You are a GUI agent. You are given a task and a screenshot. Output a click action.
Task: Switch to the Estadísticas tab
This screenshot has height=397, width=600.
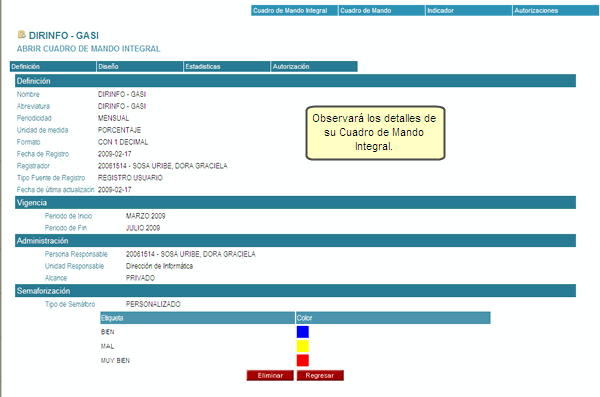pyautogui.click(x=227, y=67)
